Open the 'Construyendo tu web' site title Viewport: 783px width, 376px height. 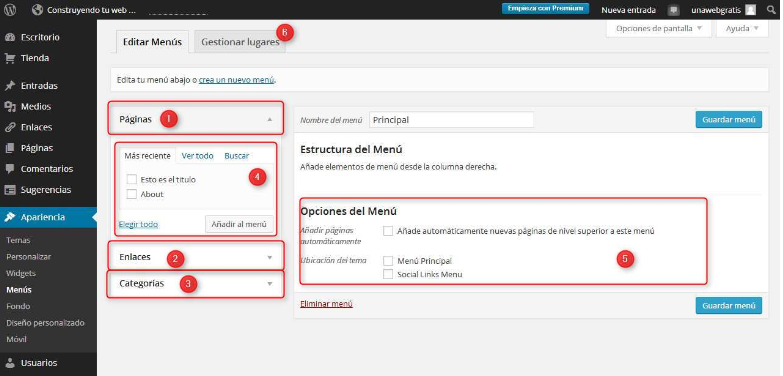pyautogui.click(x=91, y=10)
